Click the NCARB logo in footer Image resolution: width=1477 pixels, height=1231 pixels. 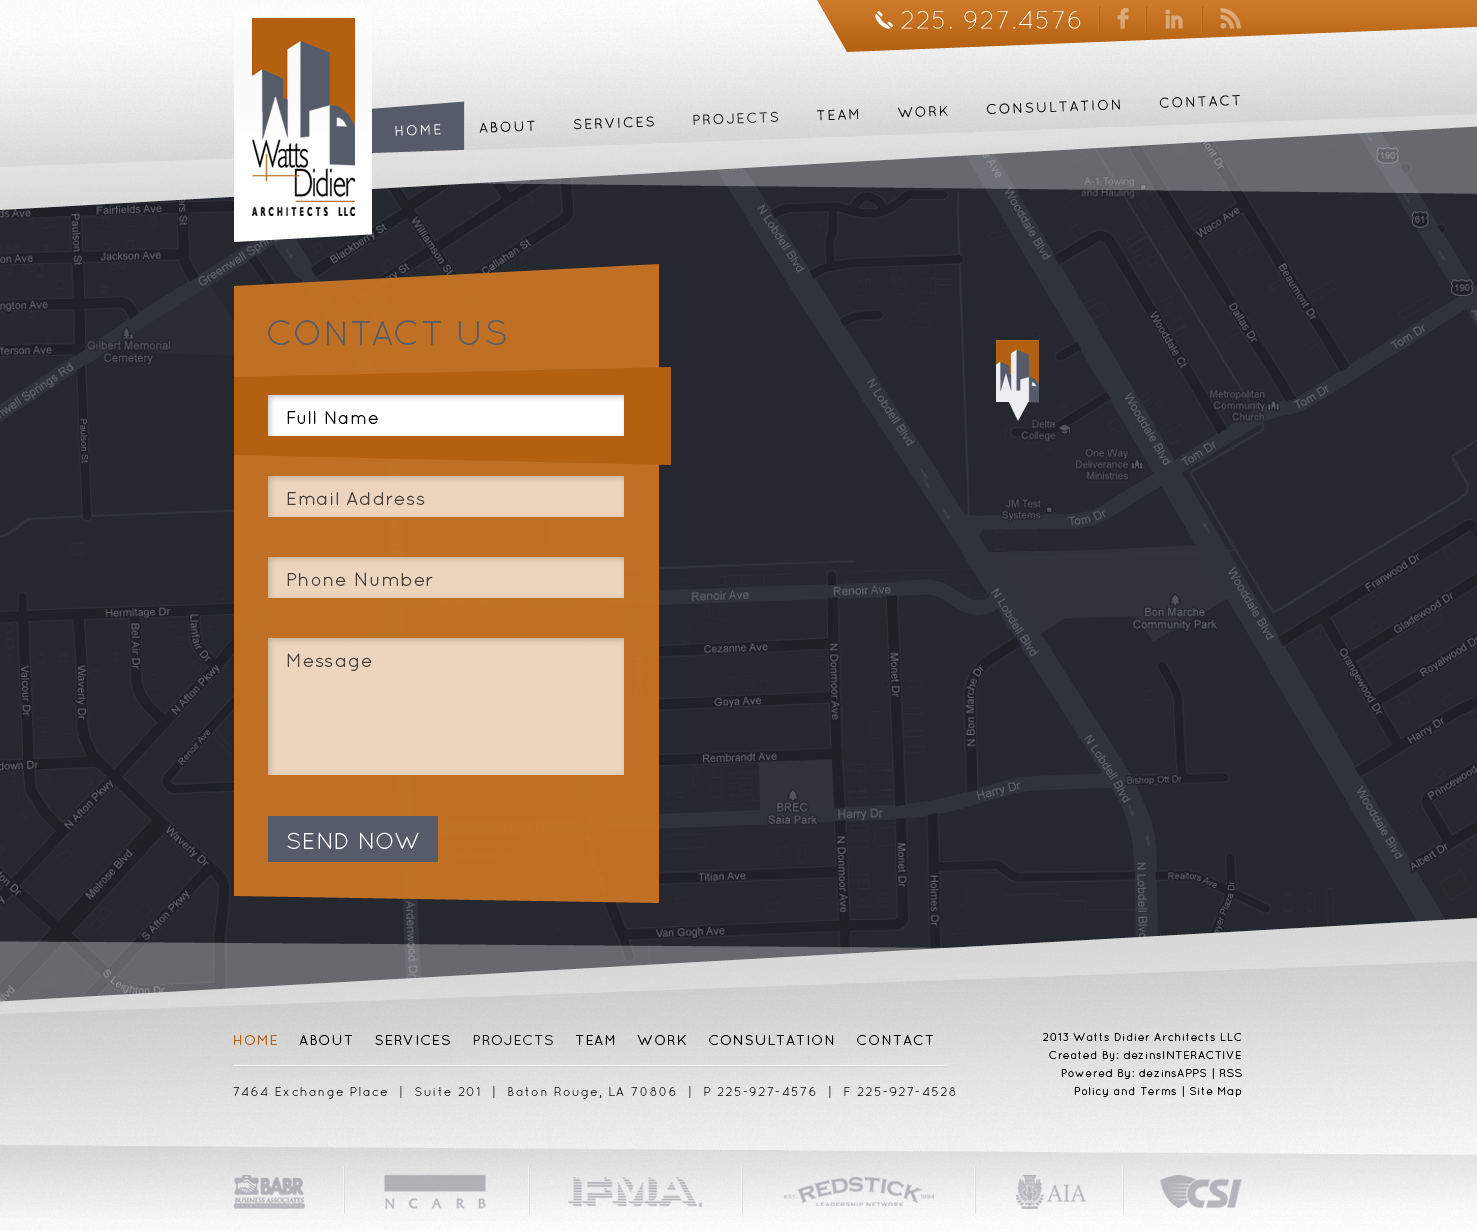(x=435, y=1192)
